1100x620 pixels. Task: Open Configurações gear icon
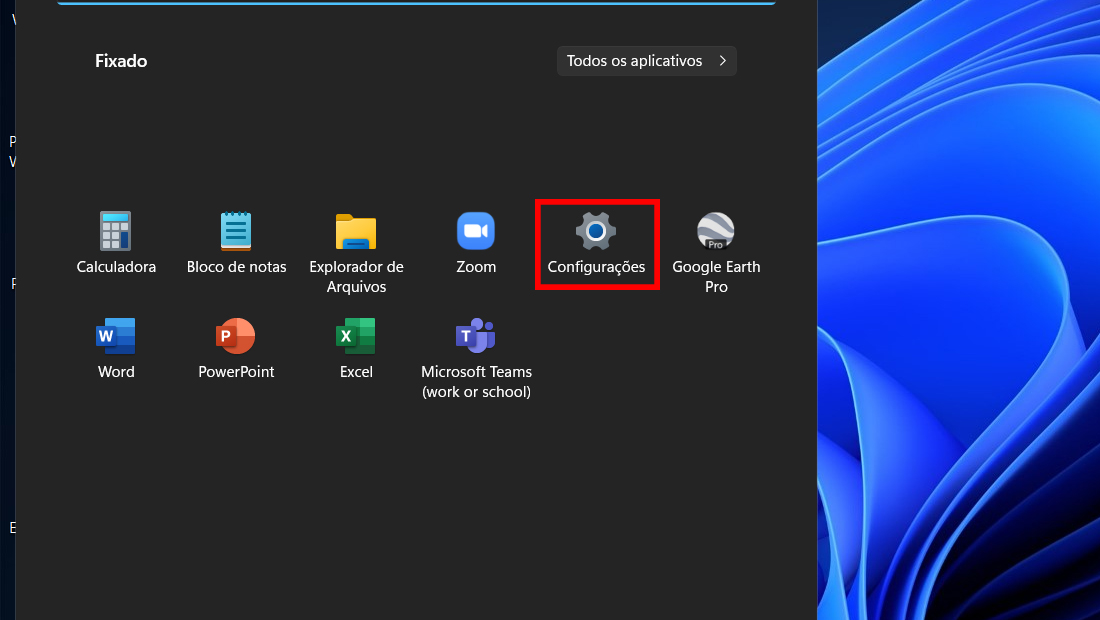pos(596,231)
